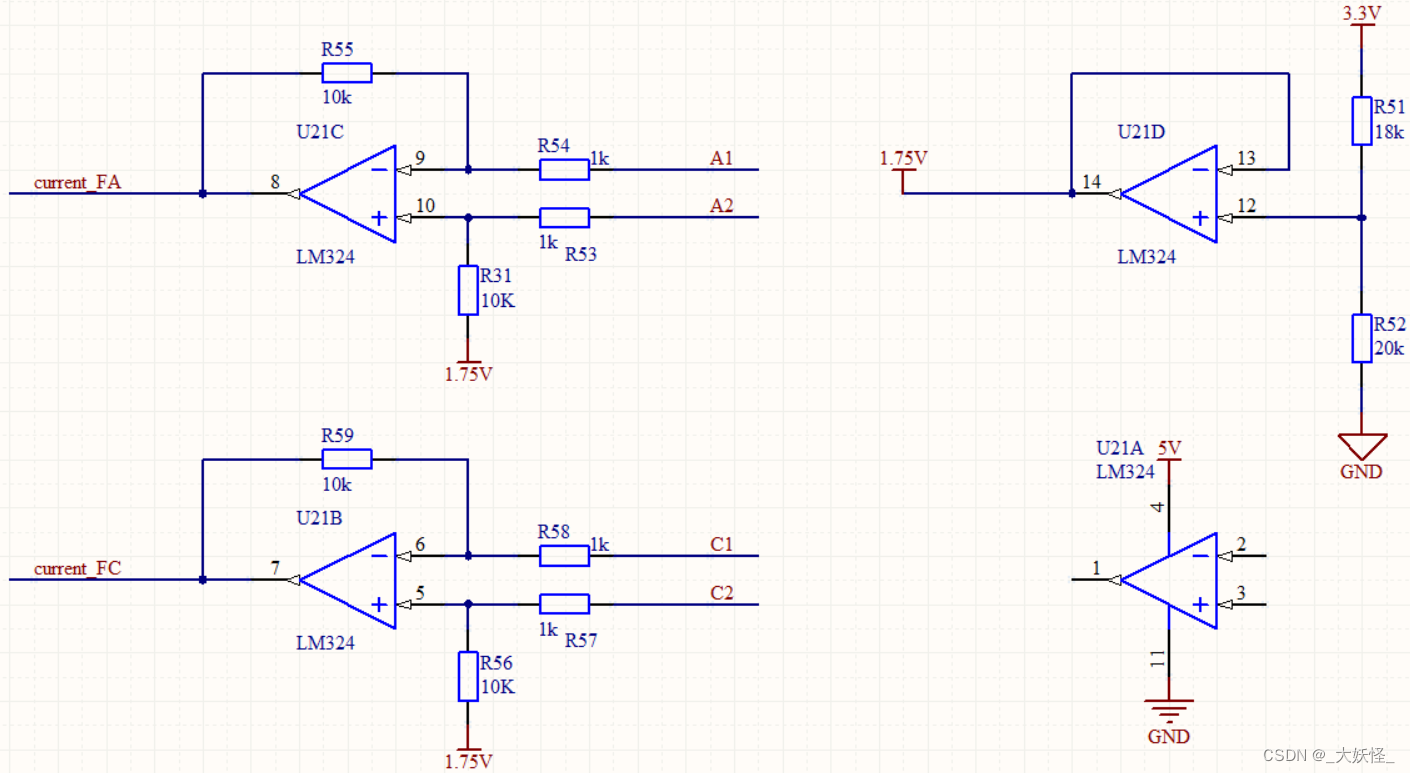Viewport: 1410px width, 773px height.
Task: Click the earth ground symbol under U21A
Action: 1169,711
